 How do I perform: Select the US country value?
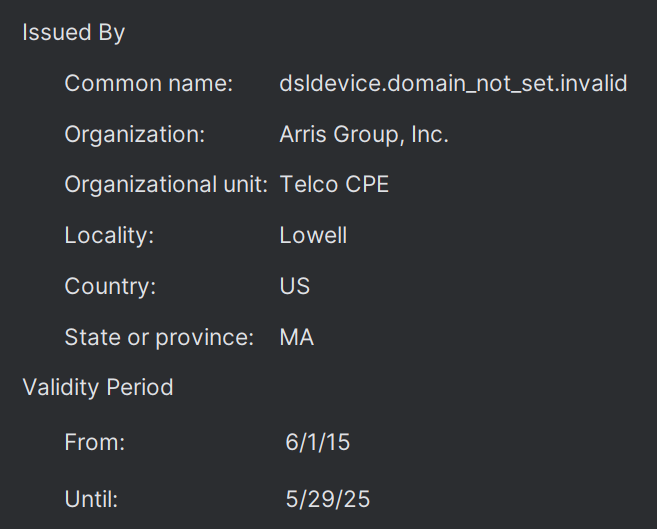pyautogui.click(x=295, y=287)
